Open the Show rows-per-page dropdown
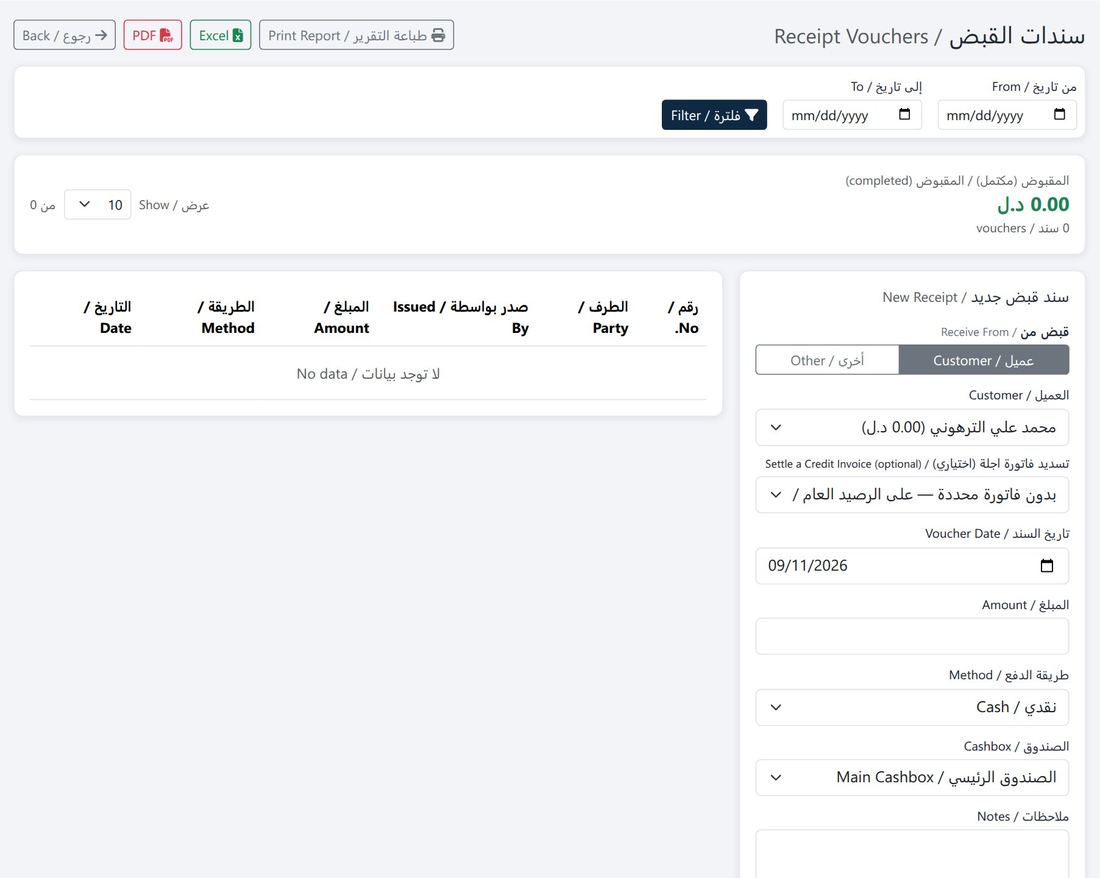This screenshot has height=878, width=1100. click(x=98, y=205)
